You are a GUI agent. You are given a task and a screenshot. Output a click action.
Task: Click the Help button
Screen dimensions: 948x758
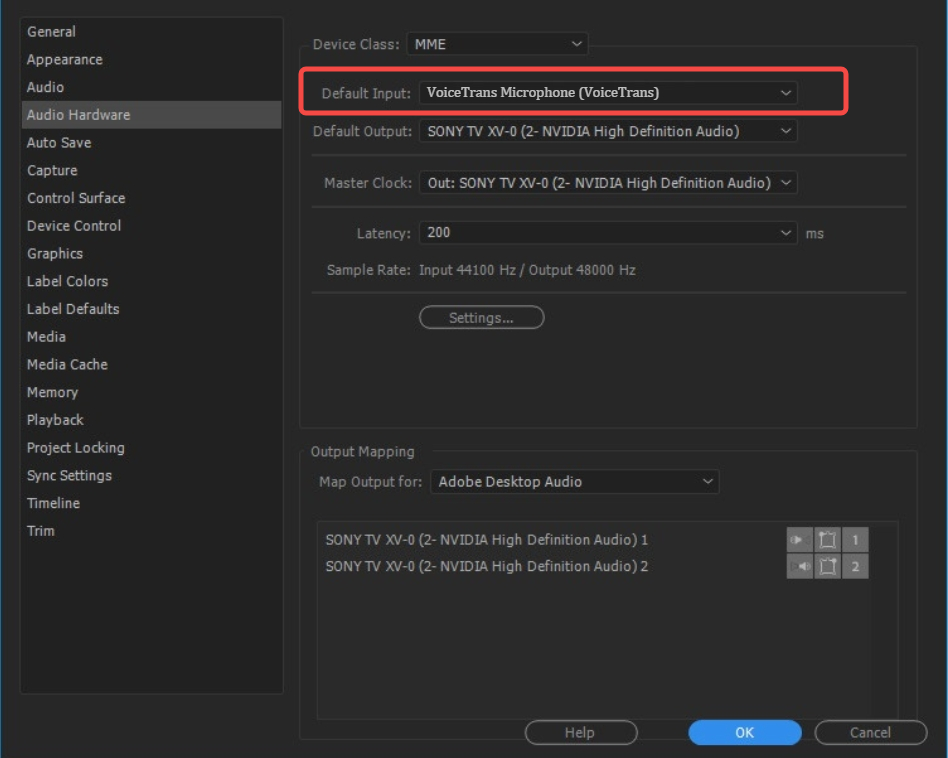[x=581, y=732]
